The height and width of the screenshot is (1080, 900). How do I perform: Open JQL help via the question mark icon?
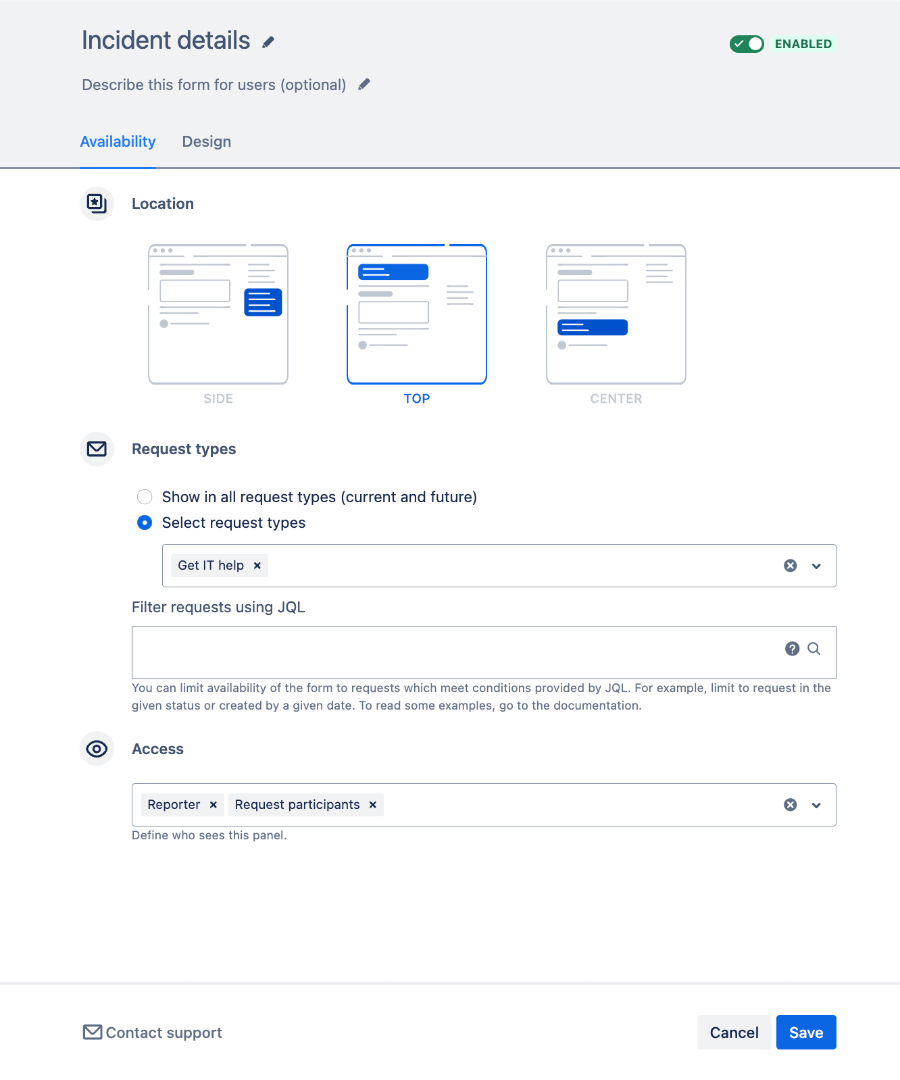coord(792,648)
